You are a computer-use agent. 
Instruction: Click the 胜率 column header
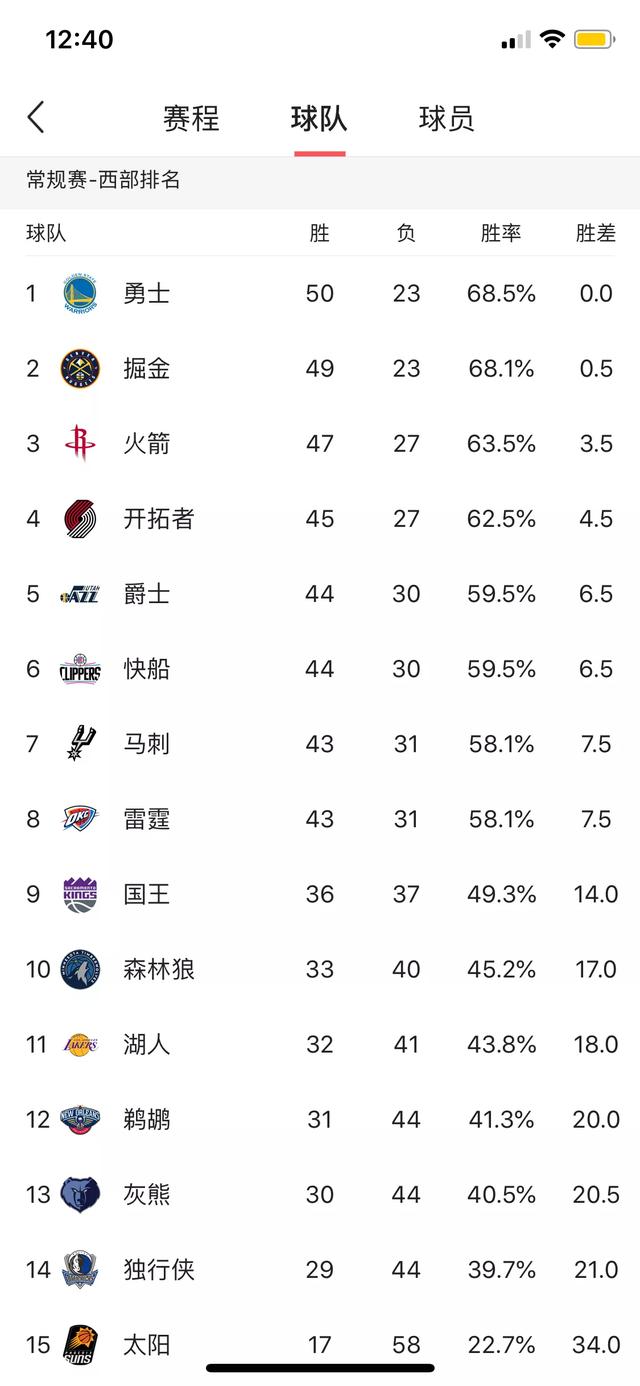click(x=501, y=234)
